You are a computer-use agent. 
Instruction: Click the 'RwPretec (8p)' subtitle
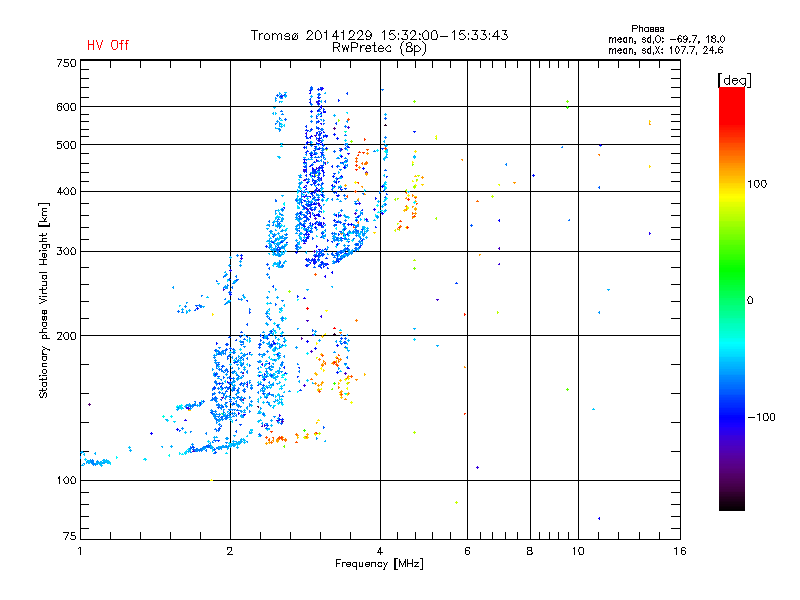pyautogui.click(x=379, y=48)
